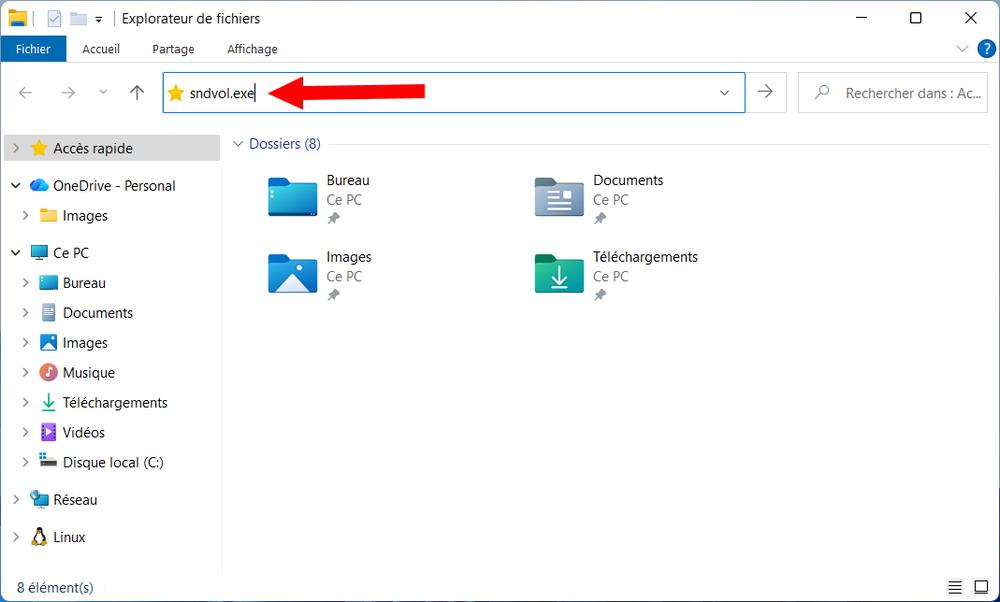This screenshot has height=602, width=1000.
Task: Open the Partage ribbon tab
Action: click(x=173, y=49)
